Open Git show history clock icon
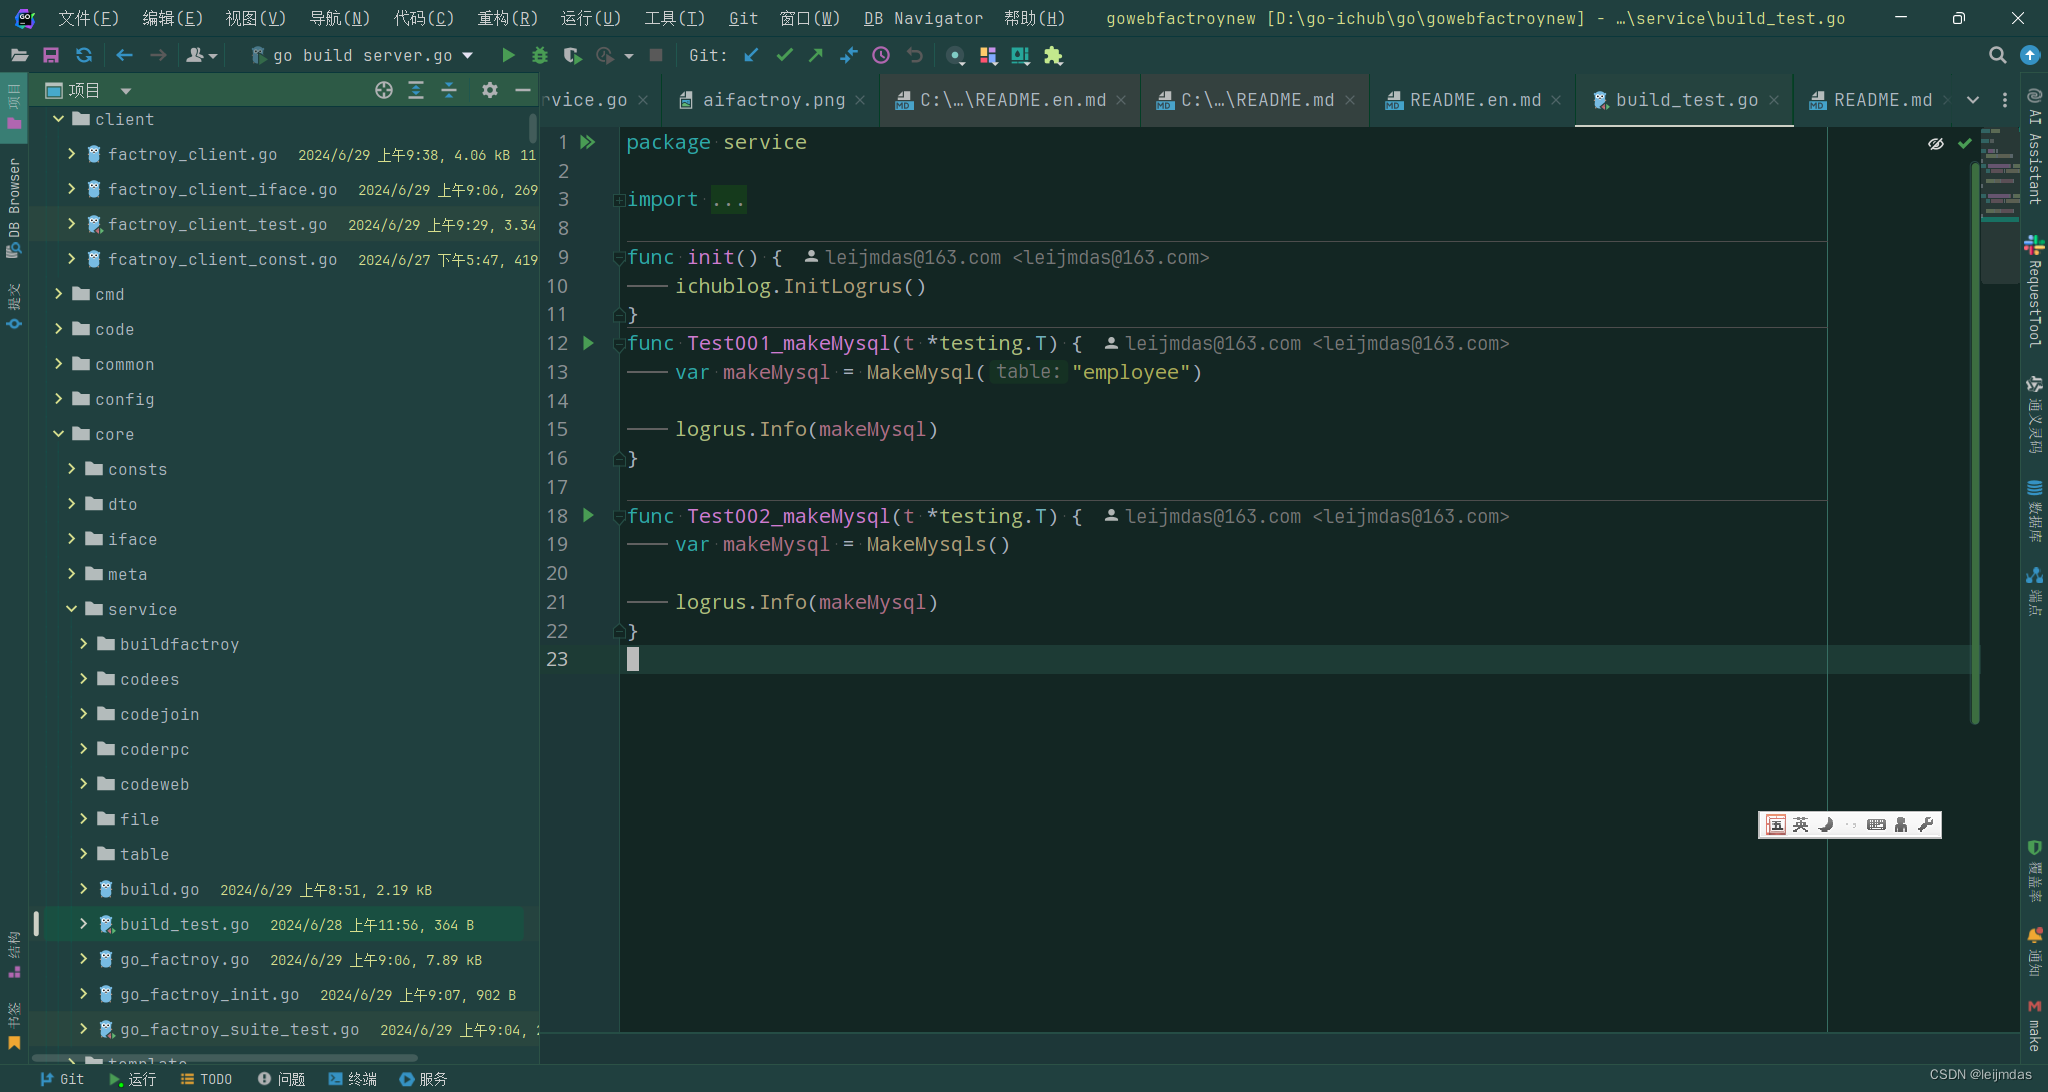2048x1092 pixels. click(881, 56)
